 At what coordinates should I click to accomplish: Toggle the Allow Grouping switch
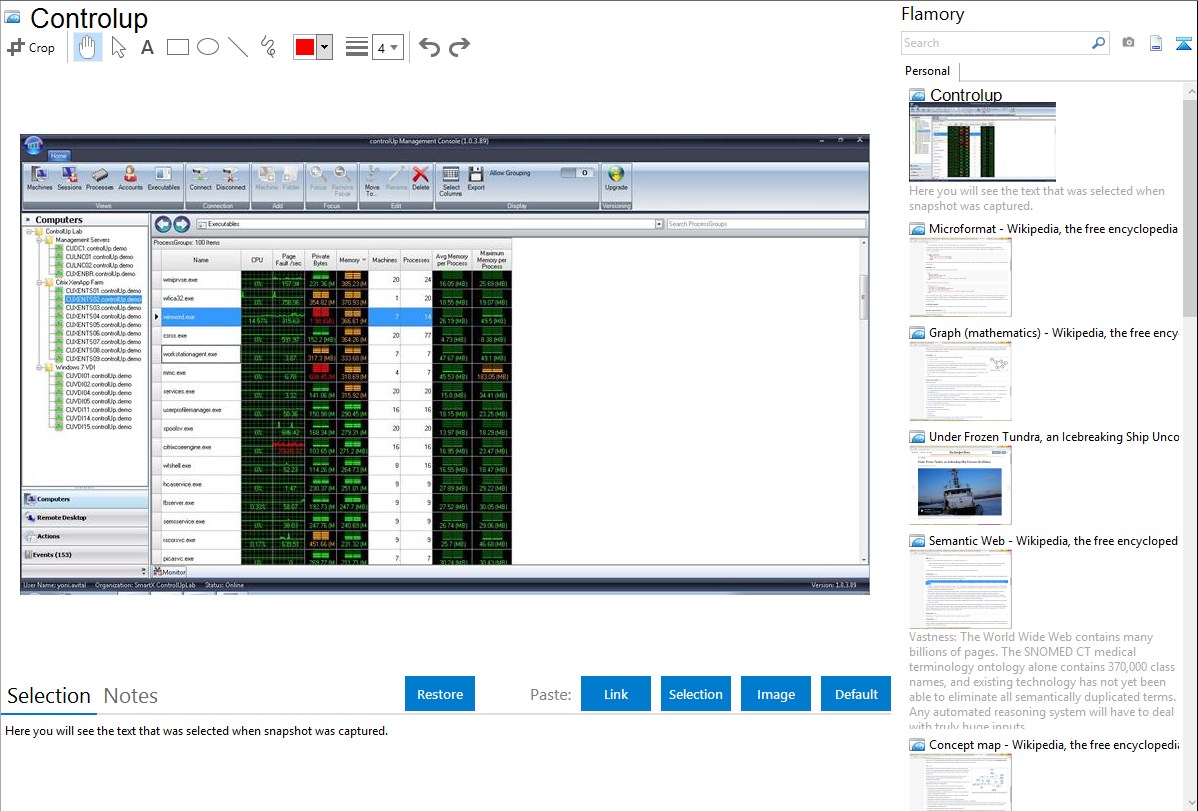click(577, 173)
